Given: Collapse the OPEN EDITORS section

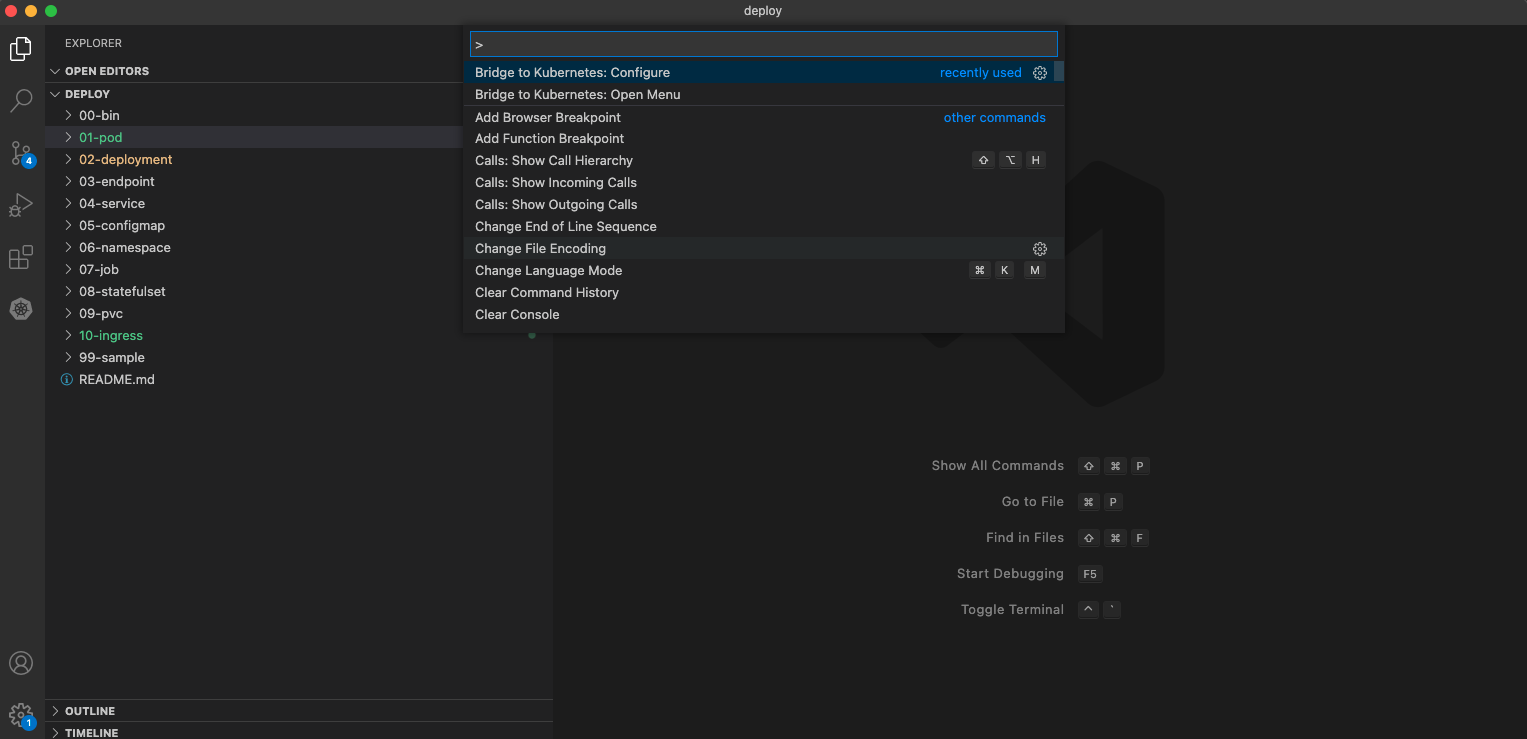Looking at the screenshot, I should pyautogui.click(x=57, y=71).
